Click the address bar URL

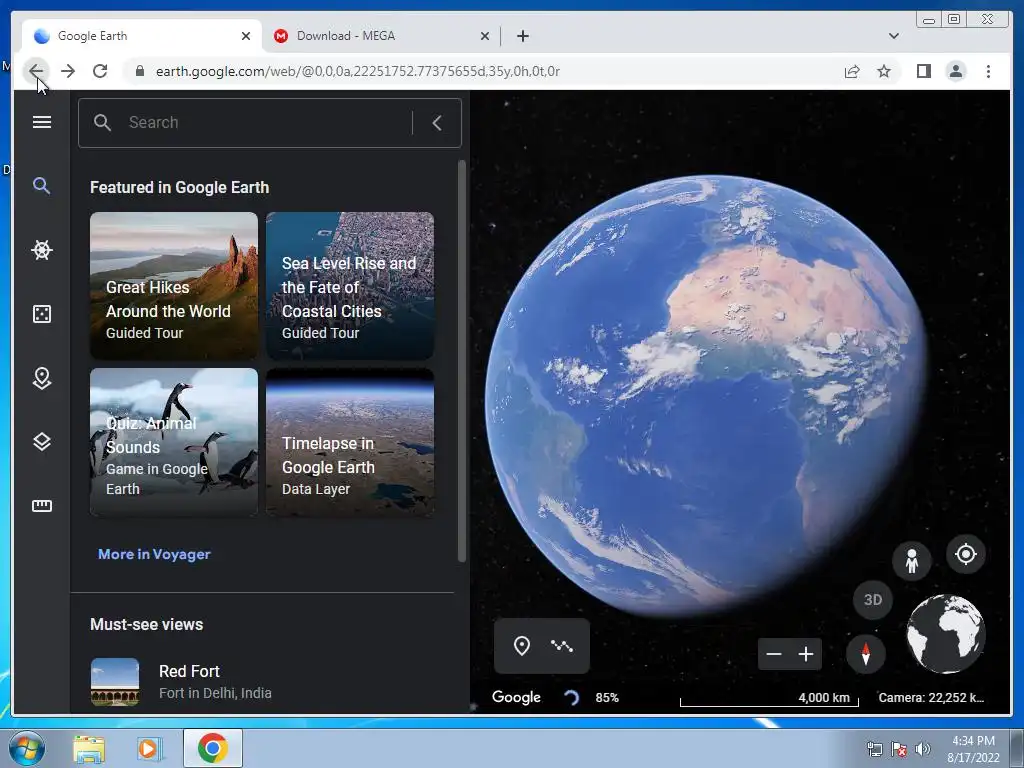click(358, 71)
